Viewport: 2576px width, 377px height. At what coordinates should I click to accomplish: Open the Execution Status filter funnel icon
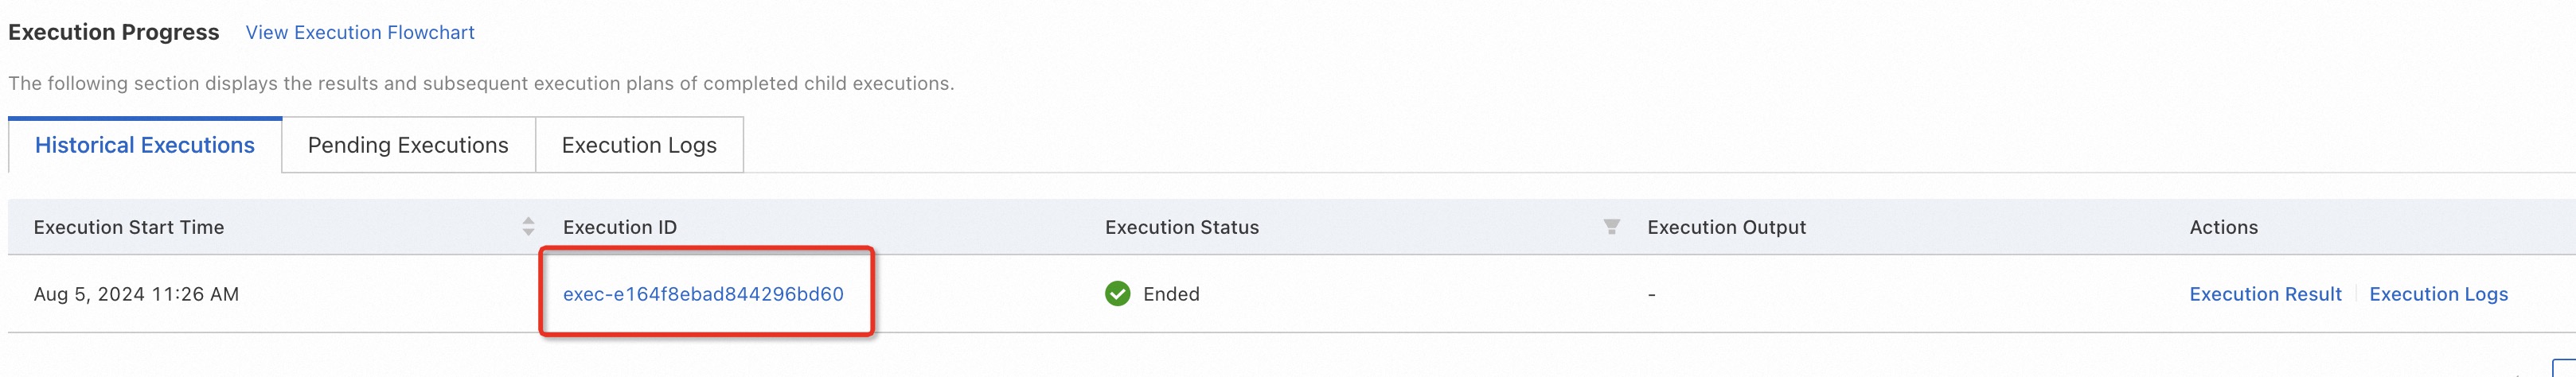1611,227
